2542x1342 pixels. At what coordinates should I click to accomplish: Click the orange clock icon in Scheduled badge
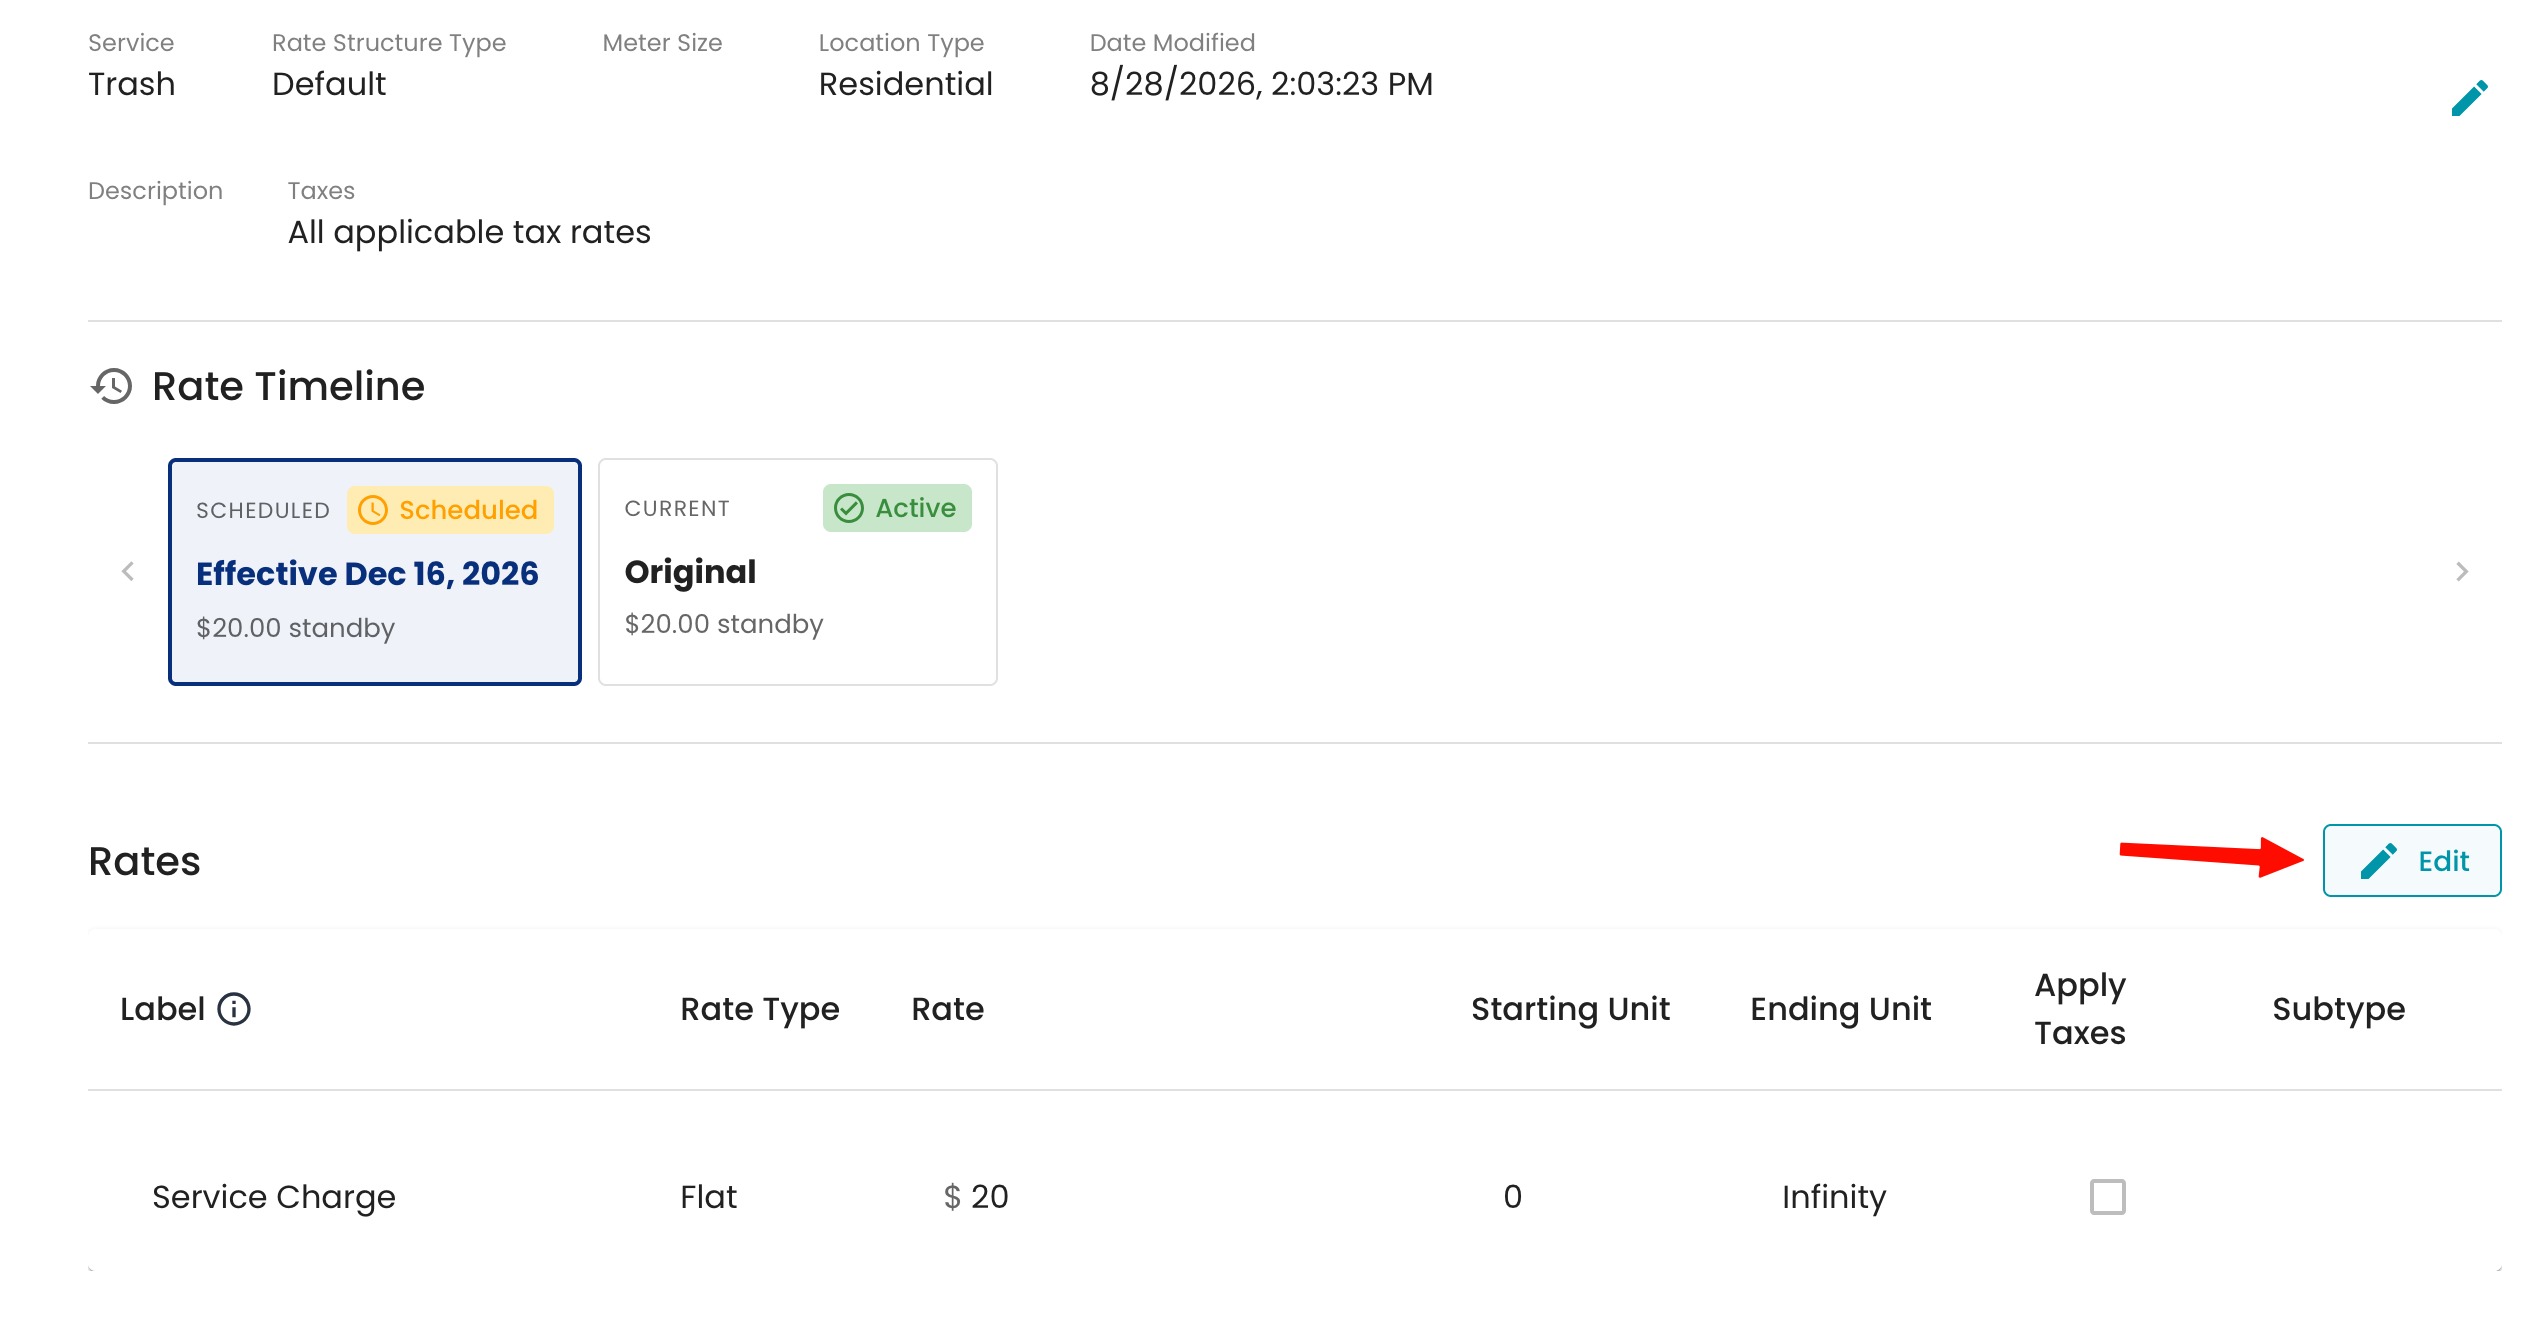(x=372, y=510)
